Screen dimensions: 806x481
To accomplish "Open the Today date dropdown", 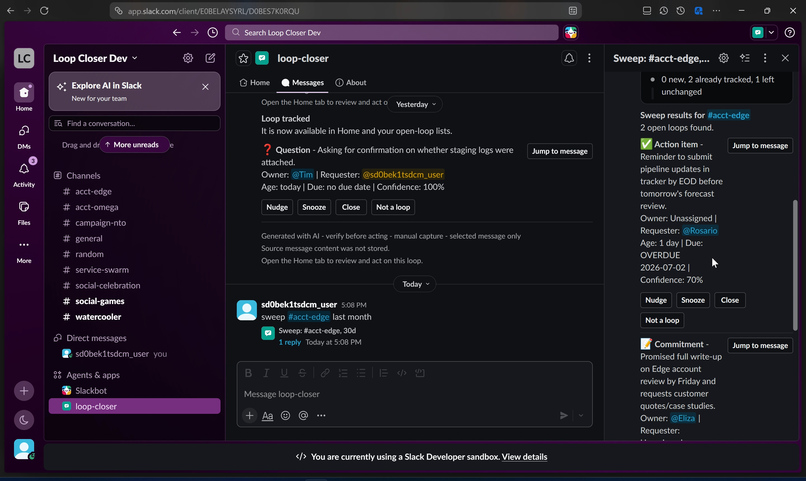I will pyautogui.click(x=415, y=284).
